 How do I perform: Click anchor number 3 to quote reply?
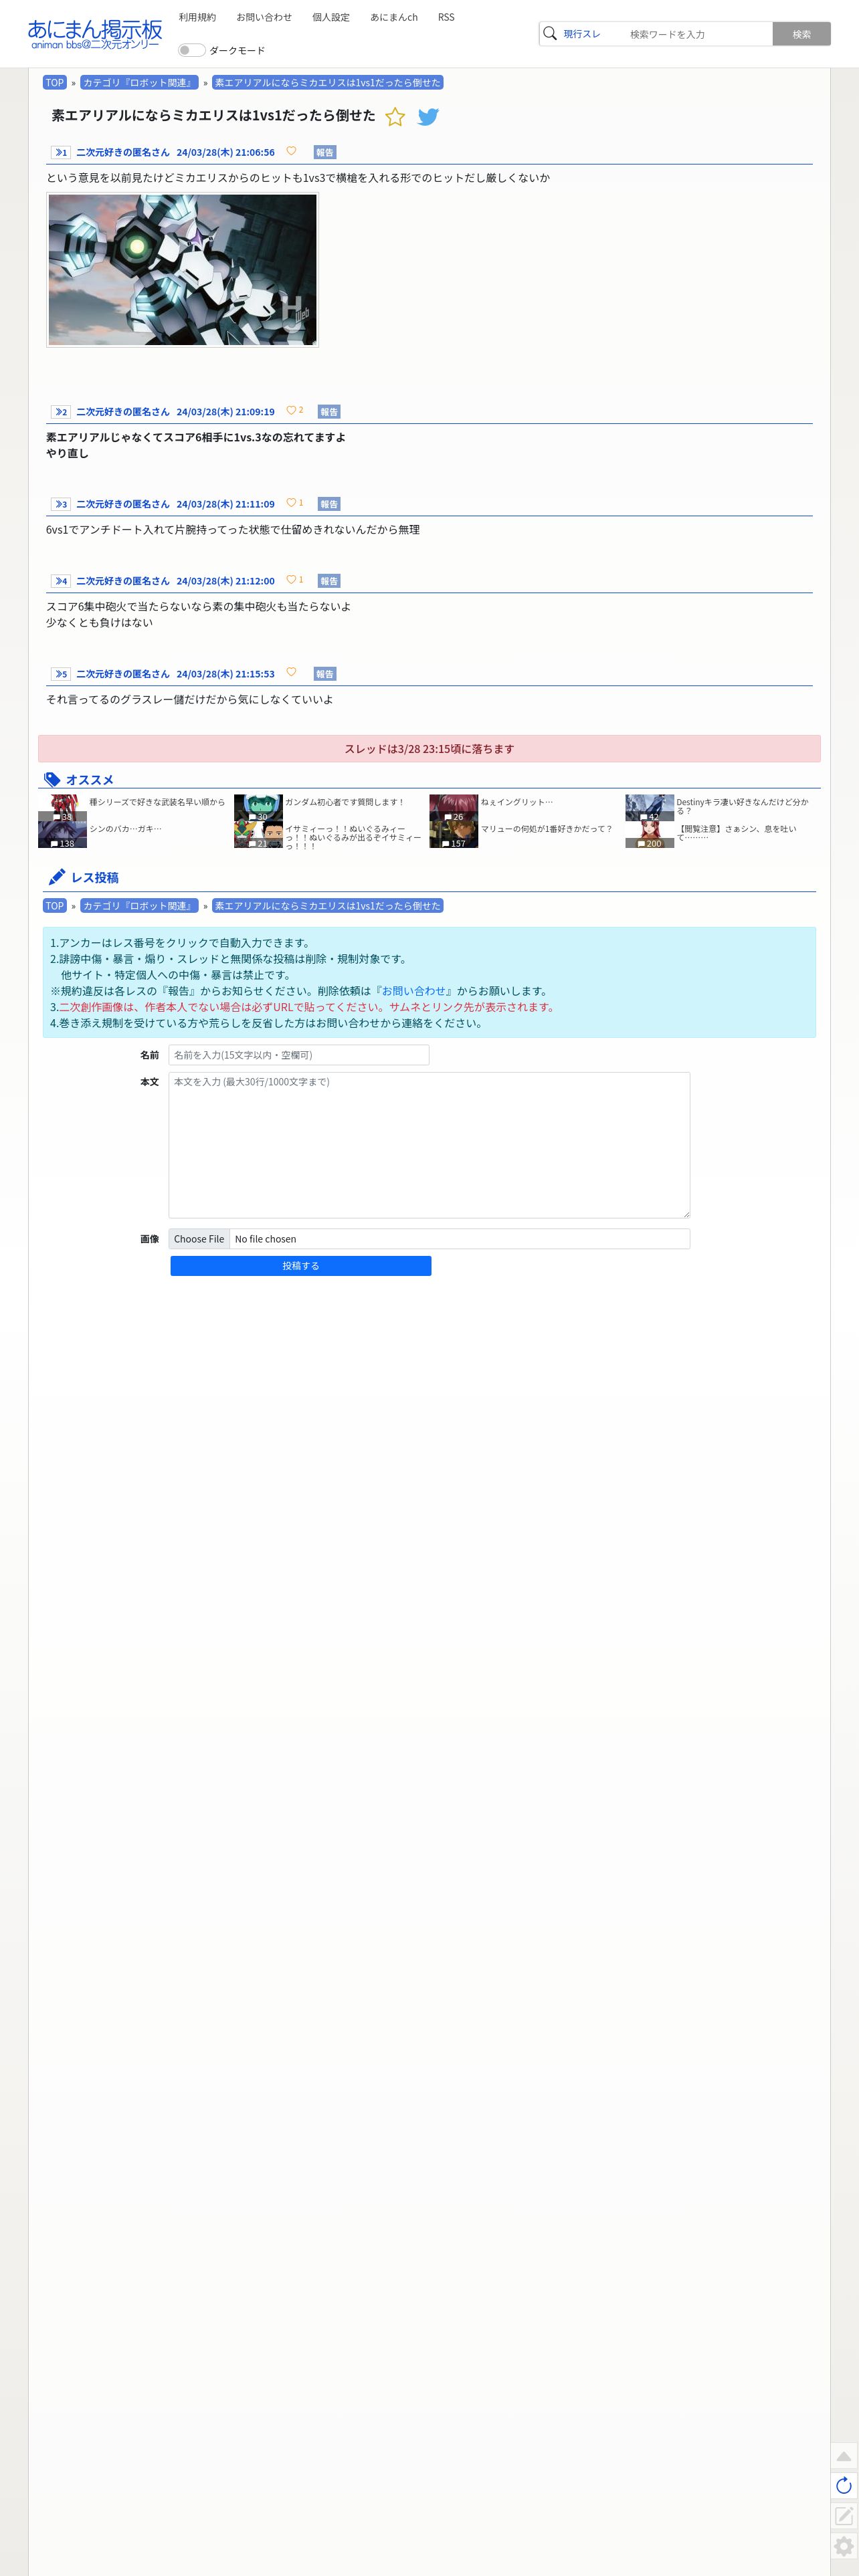click(61, 504)
